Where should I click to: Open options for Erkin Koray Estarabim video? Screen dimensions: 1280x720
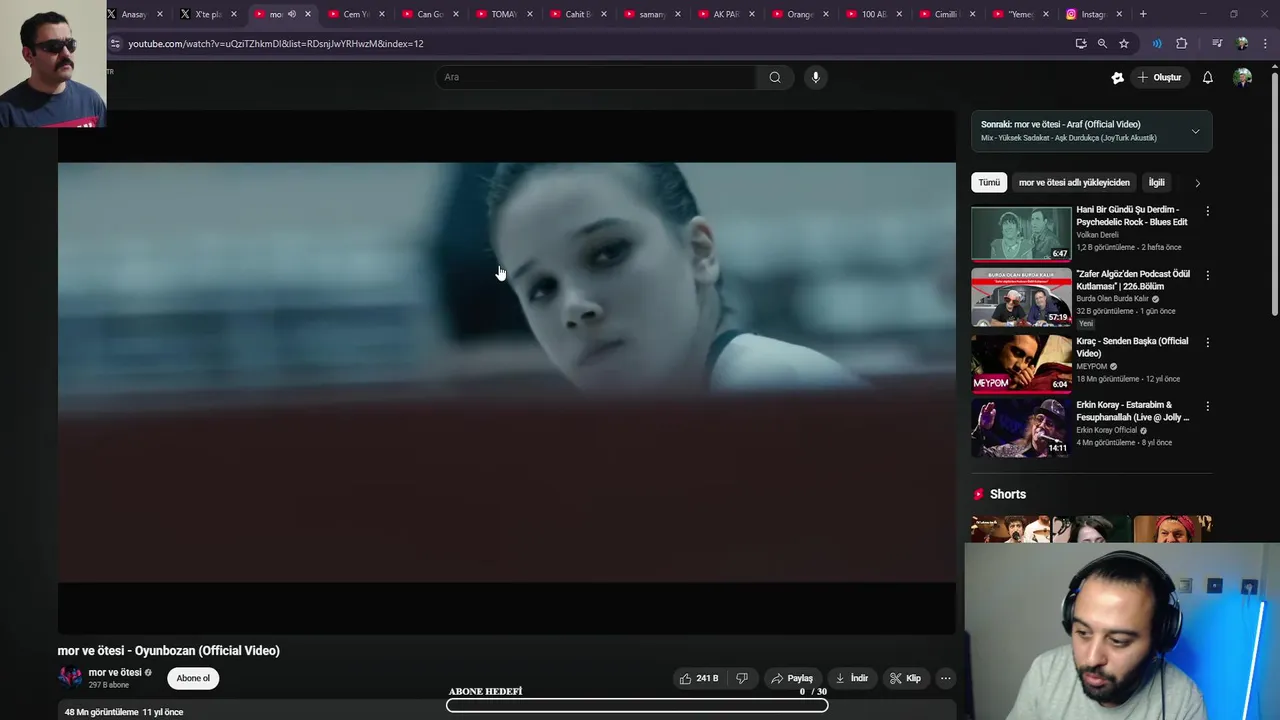coord(1207,406)
